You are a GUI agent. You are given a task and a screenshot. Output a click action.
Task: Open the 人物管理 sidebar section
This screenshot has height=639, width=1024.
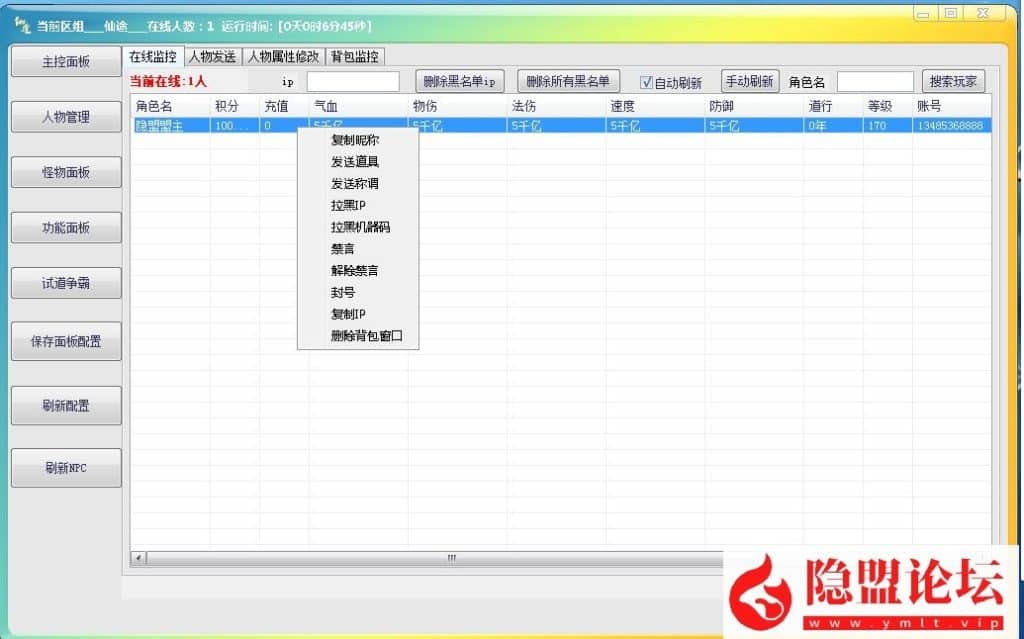click(66, 117)
